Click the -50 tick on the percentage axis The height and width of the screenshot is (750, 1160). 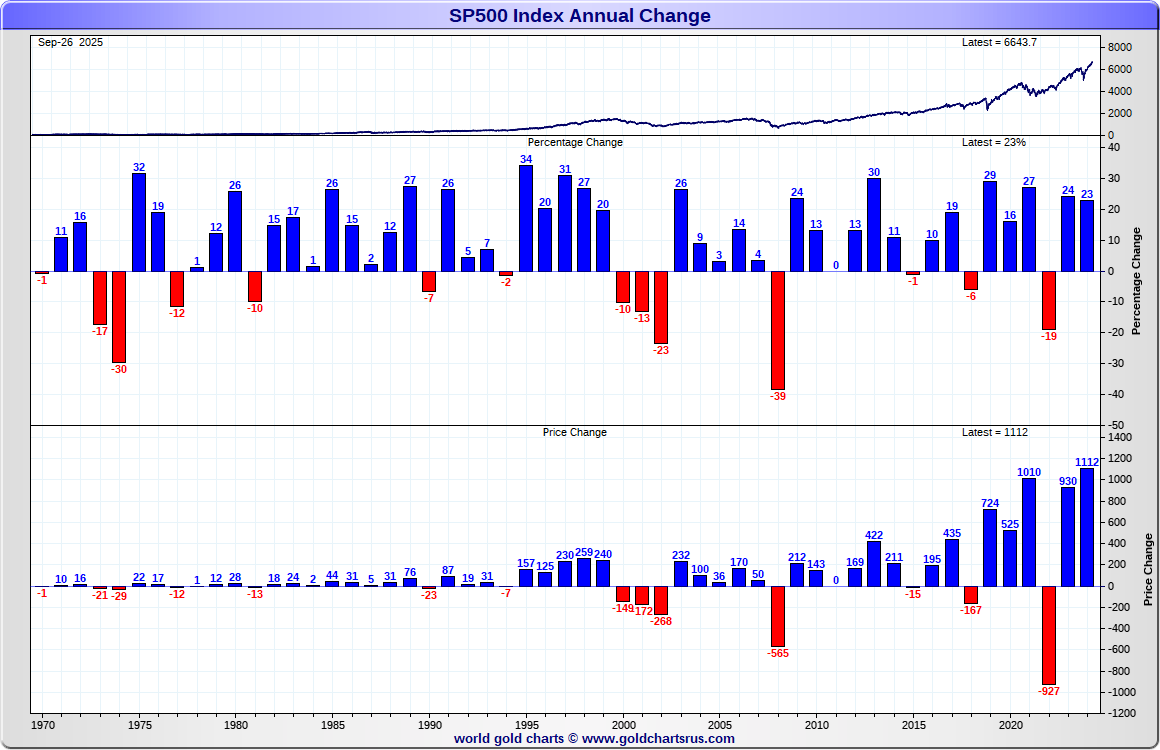(1116, 425)
